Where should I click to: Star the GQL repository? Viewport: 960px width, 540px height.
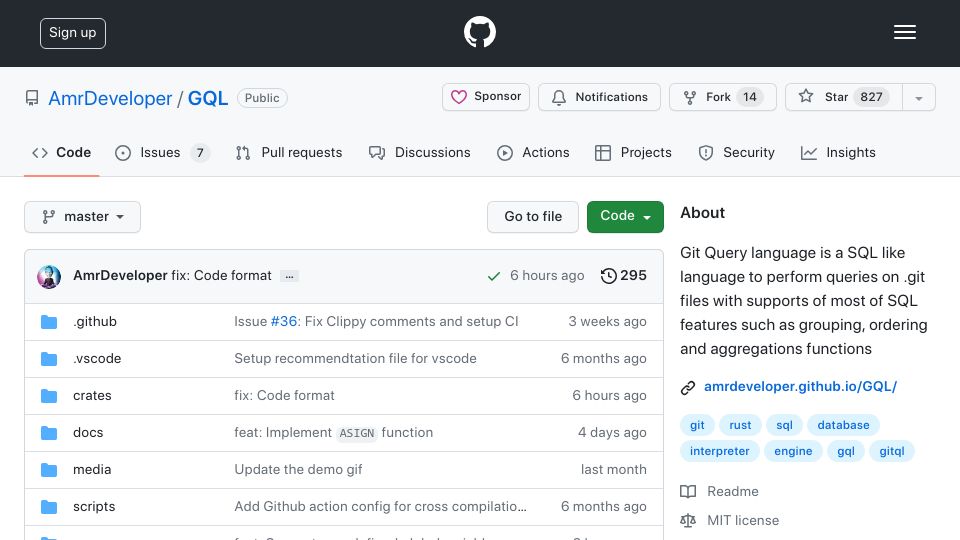click(844, 97)
